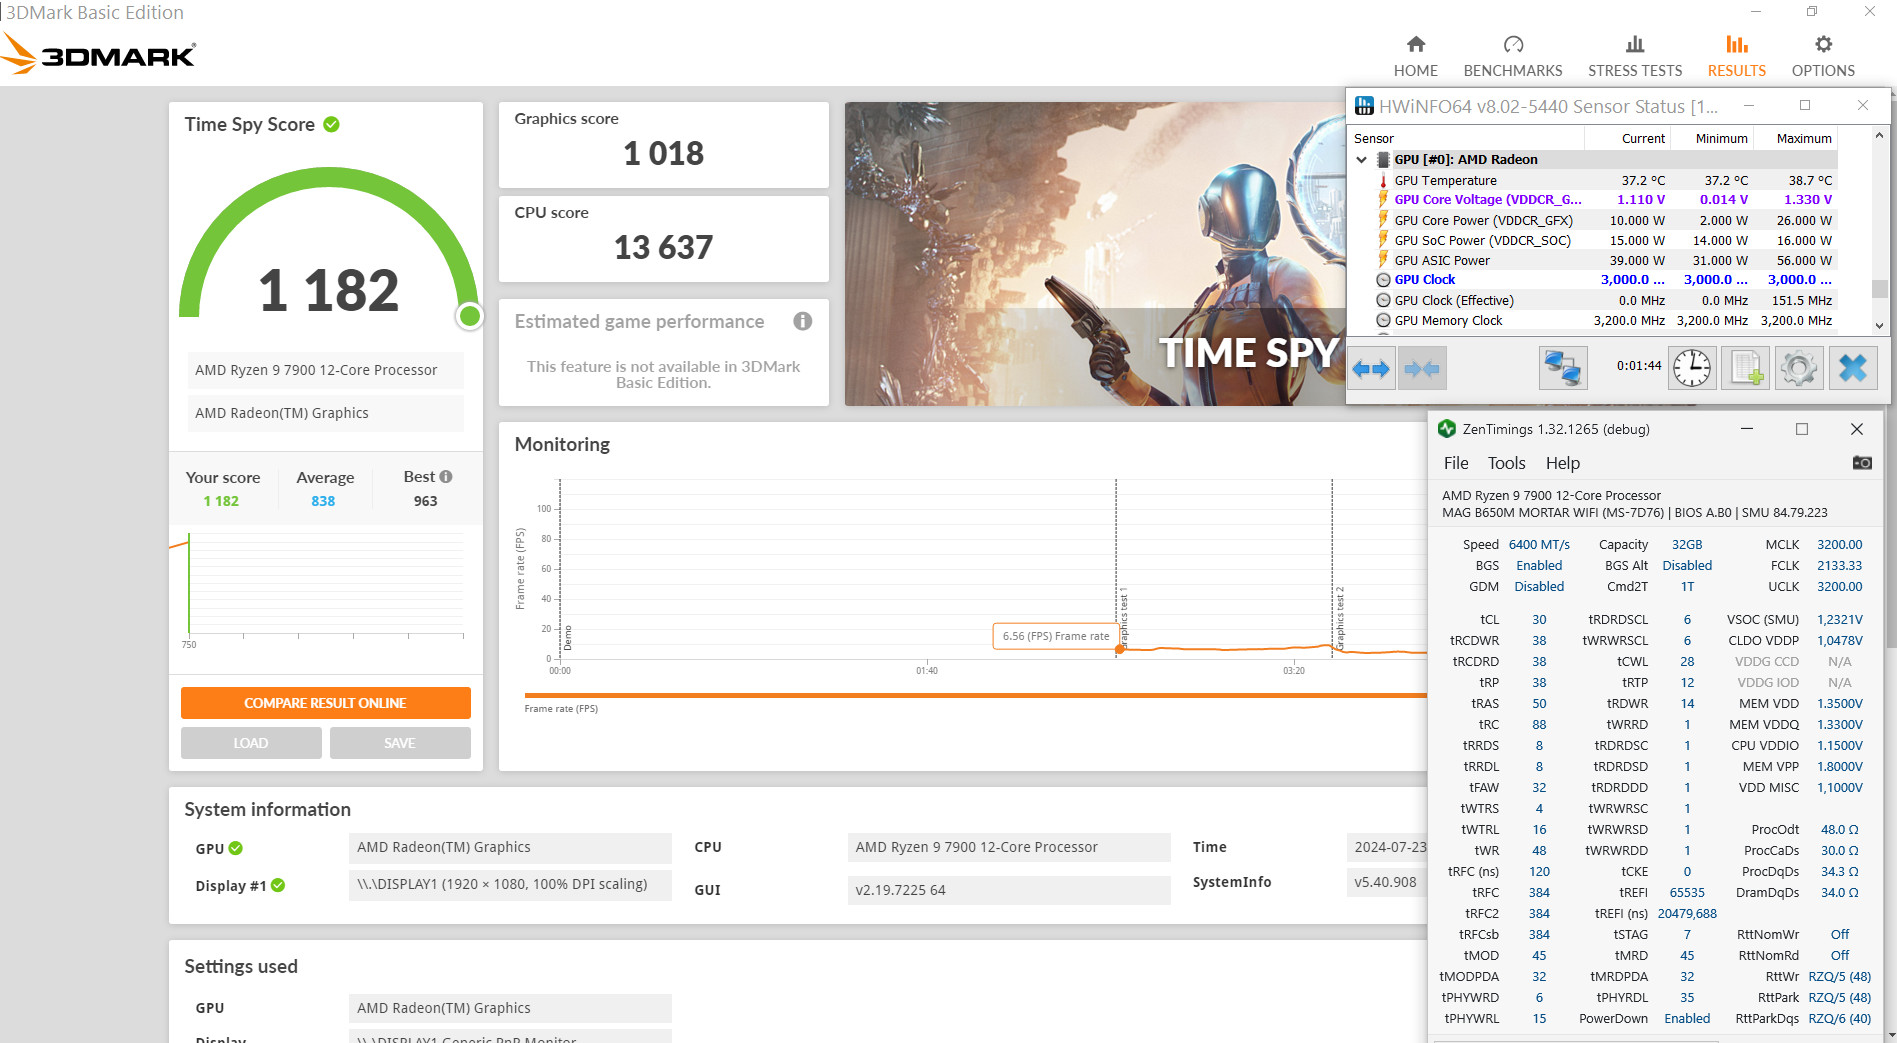The width and height of the screenshot is (1897, 1043).
Task: Click the HWiNFO shrink columns arrows icon
Action: coord(1421,369)
